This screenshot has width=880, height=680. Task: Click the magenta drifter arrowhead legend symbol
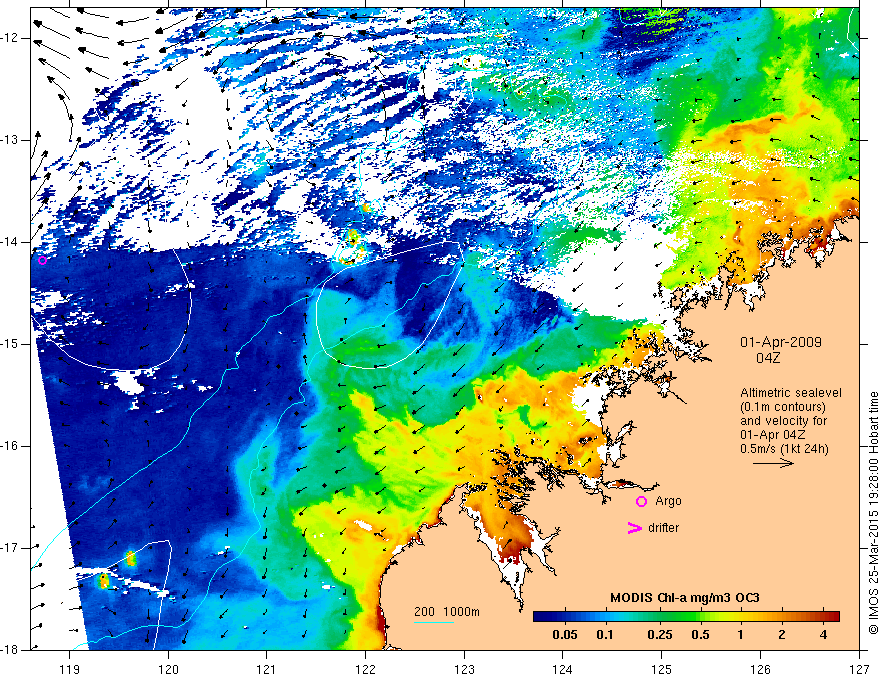pyautogui.click(x=634, y=528)
